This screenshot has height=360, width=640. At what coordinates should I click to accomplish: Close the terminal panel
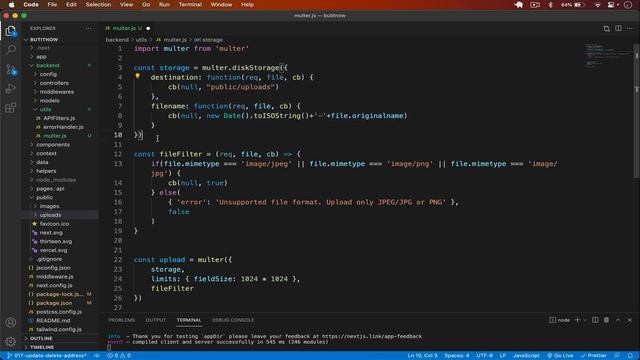pos(629,320)
